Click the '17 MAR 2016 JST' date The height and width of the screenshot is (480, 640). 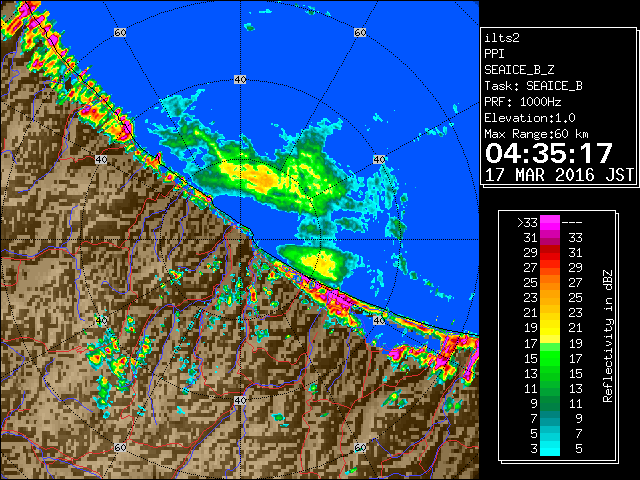coord(559,175)
